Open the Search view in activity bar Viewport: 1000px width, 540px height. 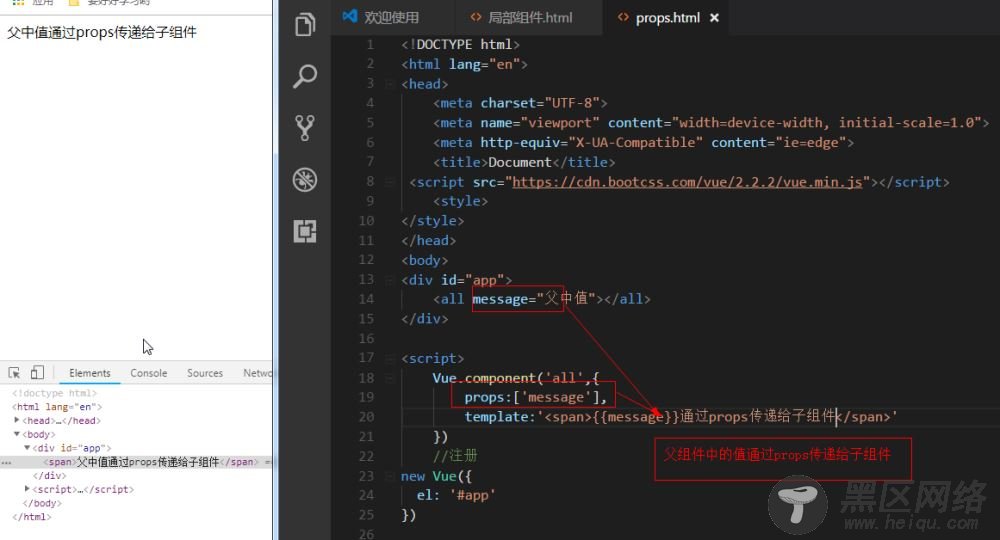point(305,76)
